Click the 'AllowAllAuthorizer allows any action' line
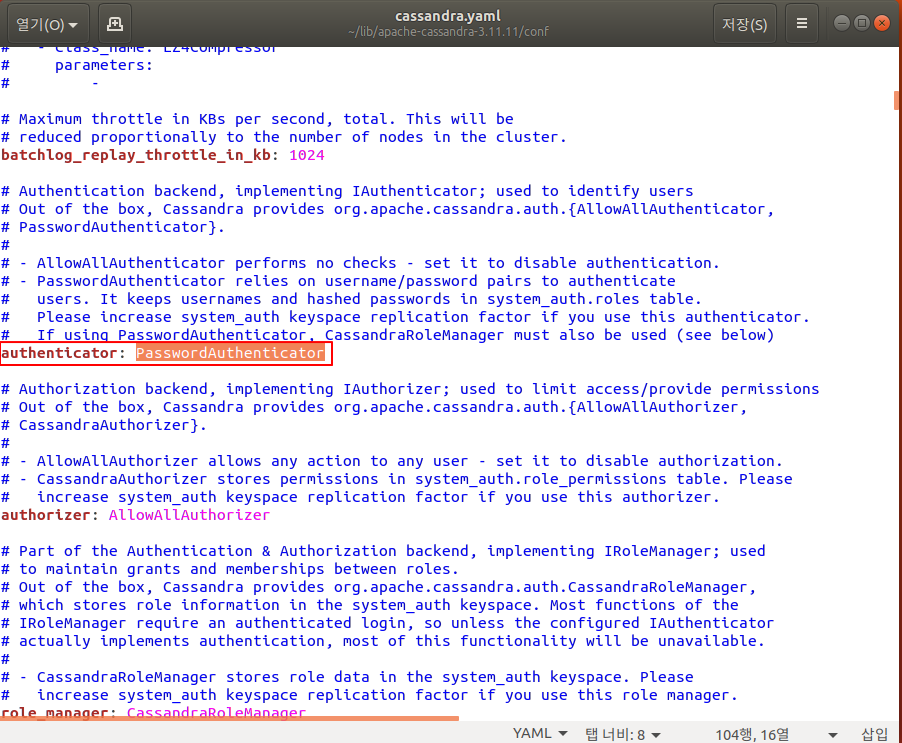902x743 pixels. [392, 461]
